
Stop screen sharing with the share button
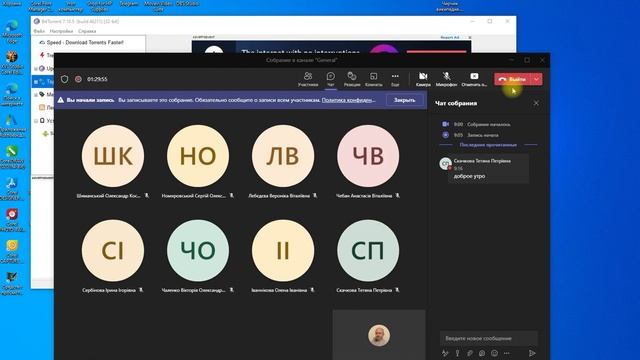[474, 79]
